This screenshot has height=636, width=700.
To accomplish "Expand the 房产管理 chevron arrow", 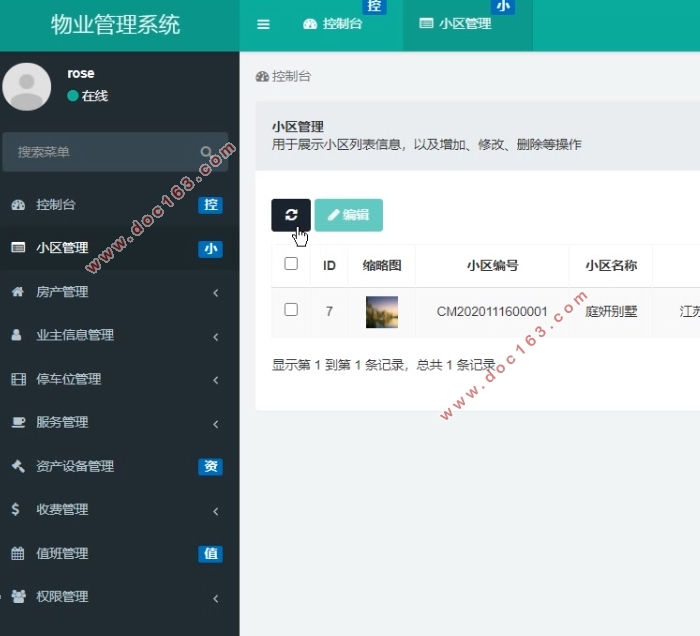I will [216, 293].
